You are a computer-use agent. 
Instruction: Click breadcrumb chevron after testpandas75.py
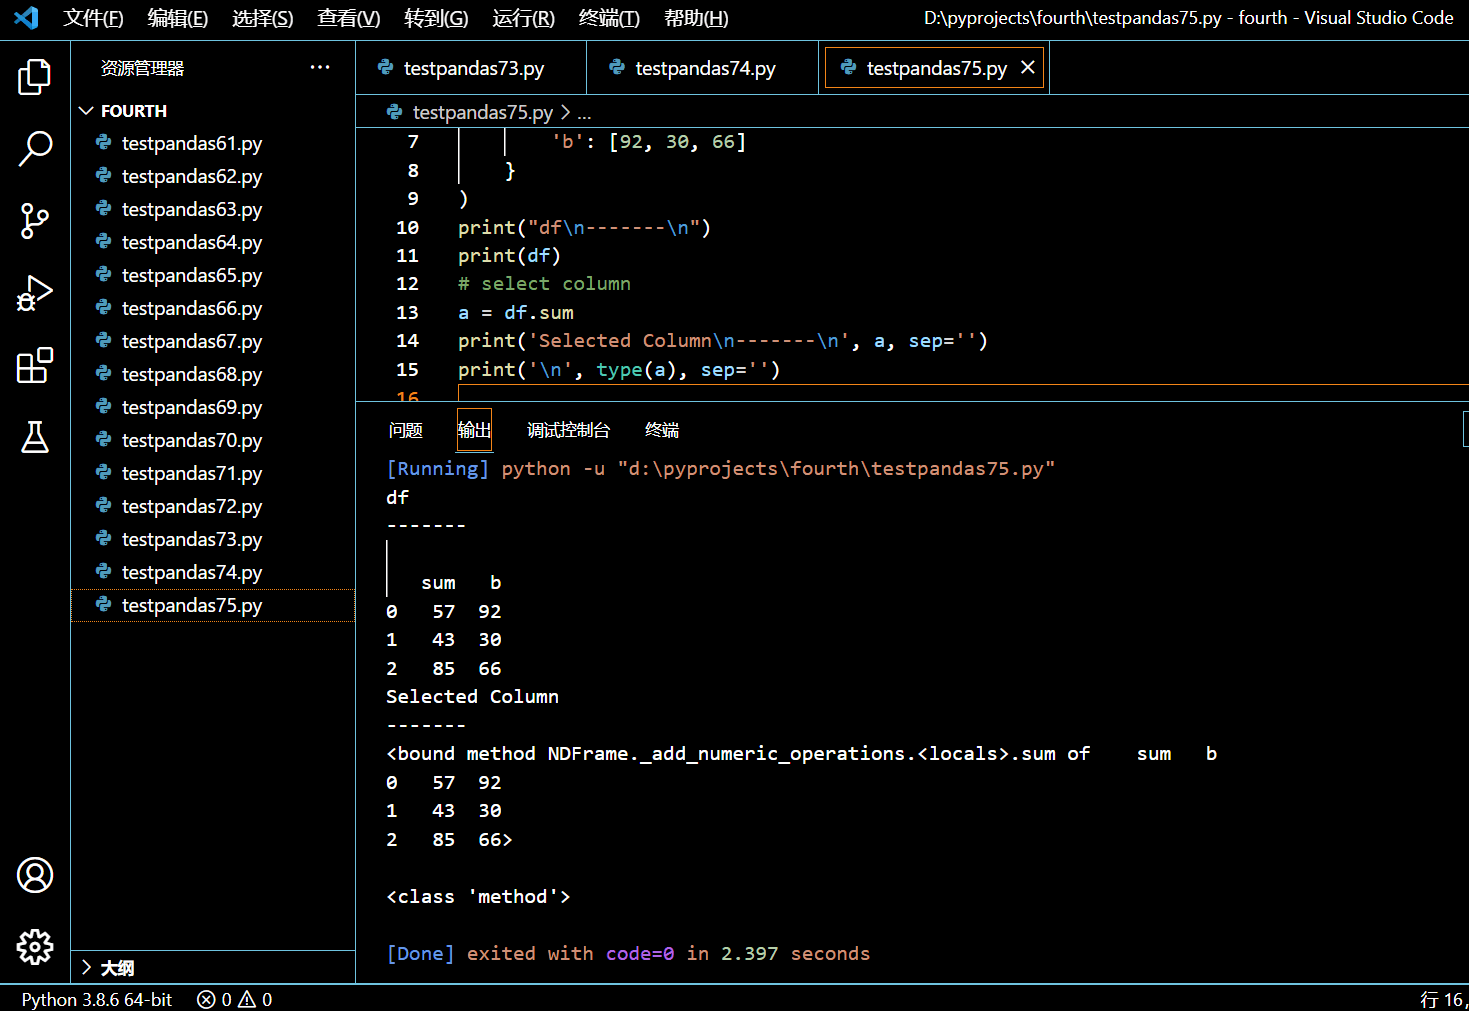[x=565, y=112]
